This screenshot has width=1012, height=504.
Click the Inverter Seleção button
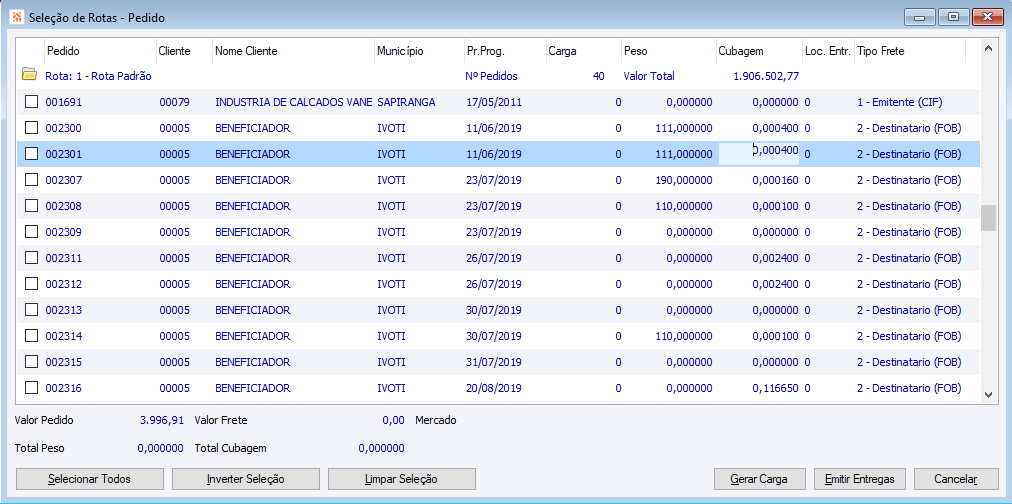(245, 479)
